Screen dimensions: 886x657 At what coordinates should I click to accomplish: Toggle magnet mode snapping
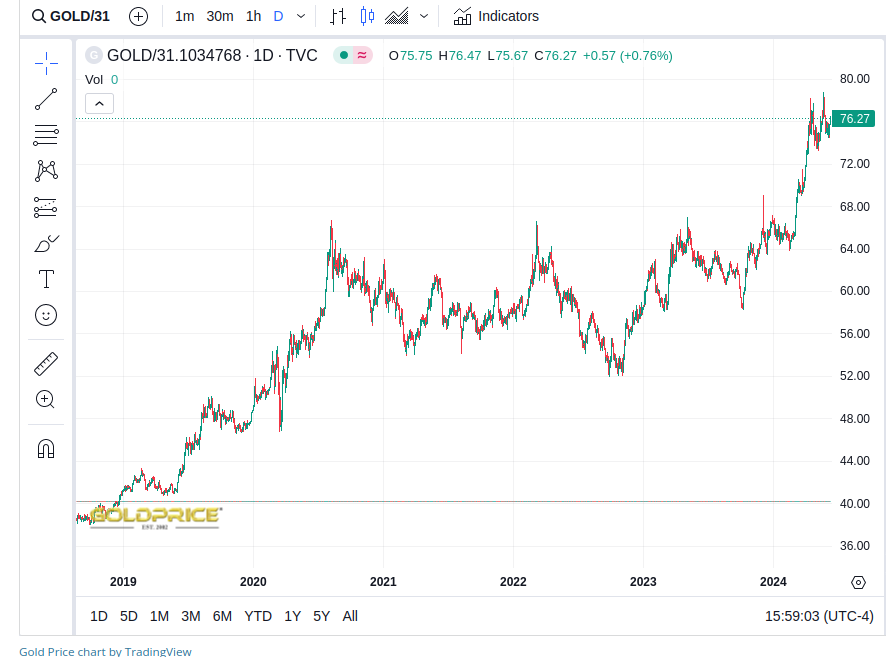point(46,448)
